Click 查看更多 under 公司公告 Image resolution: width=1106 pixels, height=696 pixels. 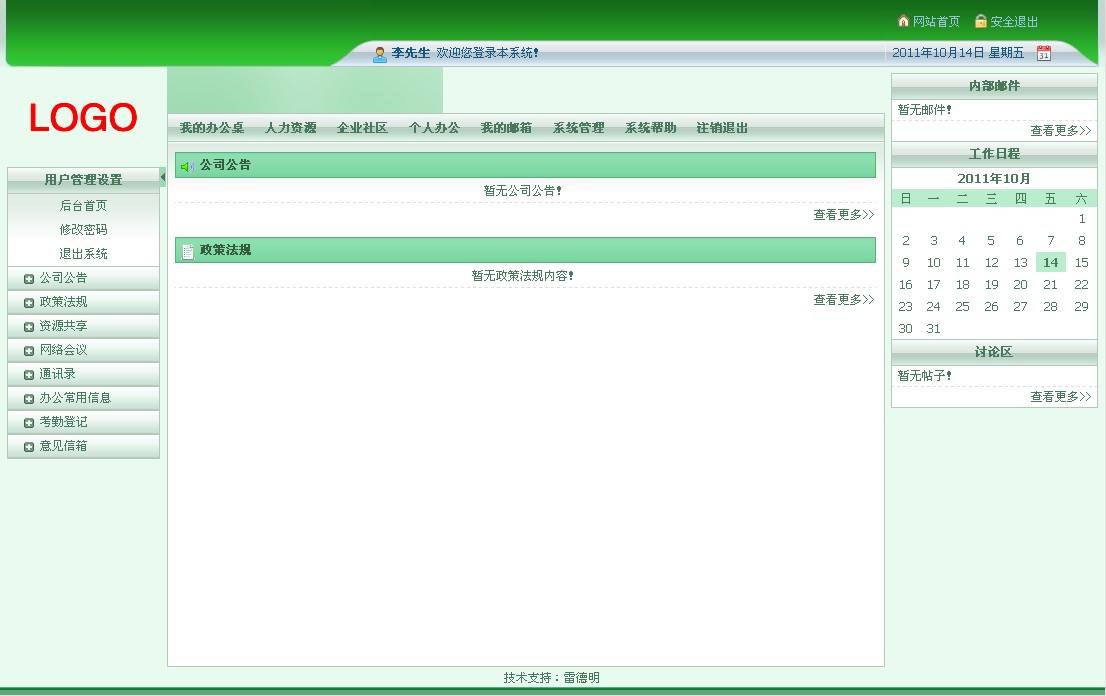[x=844, y=214]
